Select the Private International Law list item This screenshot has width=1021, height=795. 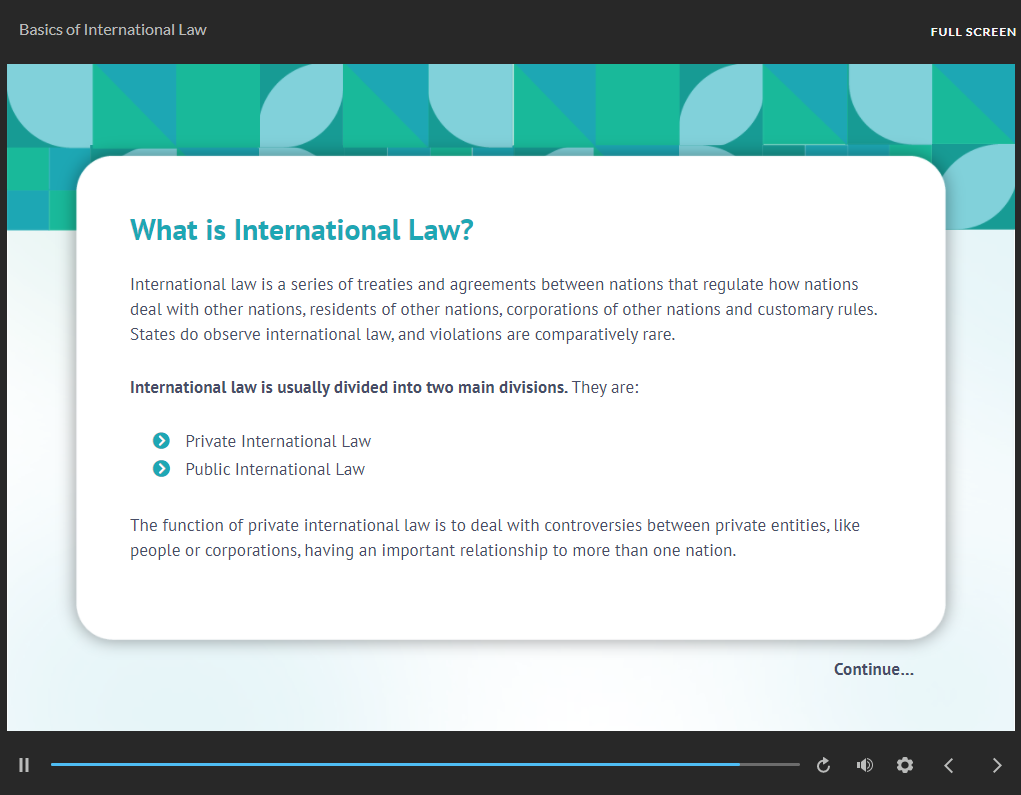tap(278, 441)
